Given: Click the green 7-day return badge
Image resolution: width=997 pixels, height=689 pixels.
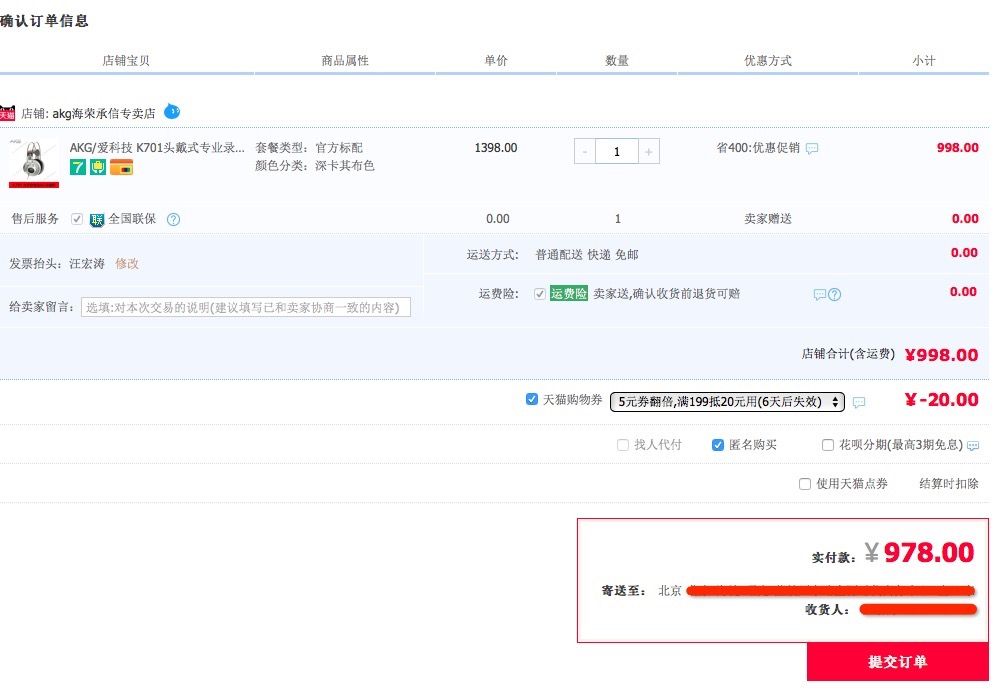Looking at the screenshot, I should (78, 167).
